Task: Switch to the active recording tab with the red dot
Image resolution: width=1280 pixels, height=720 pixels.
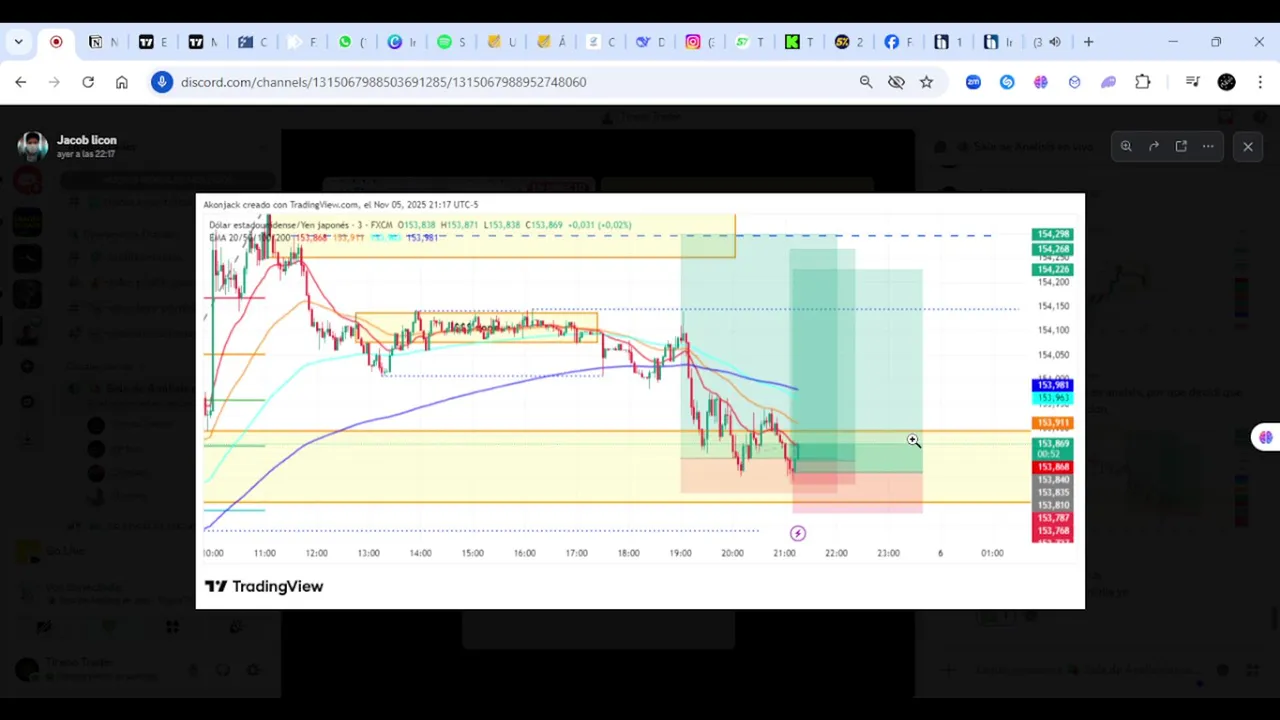Action: point(56,42)
